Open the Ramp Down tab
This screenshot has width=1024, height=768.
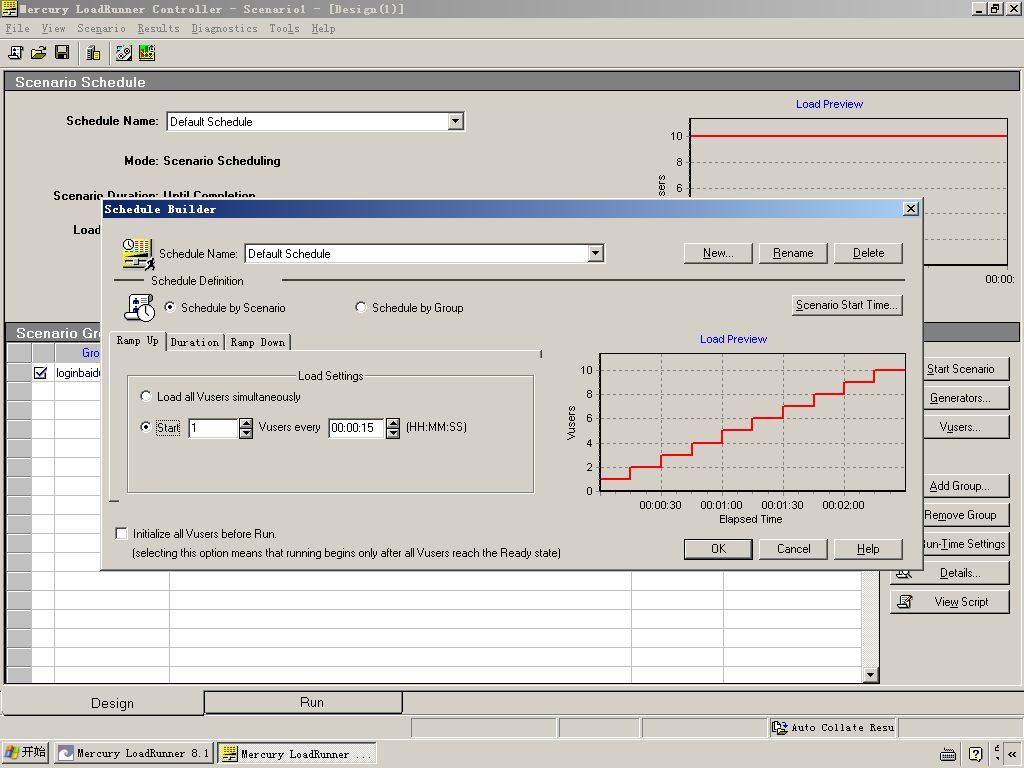point(257,342)
